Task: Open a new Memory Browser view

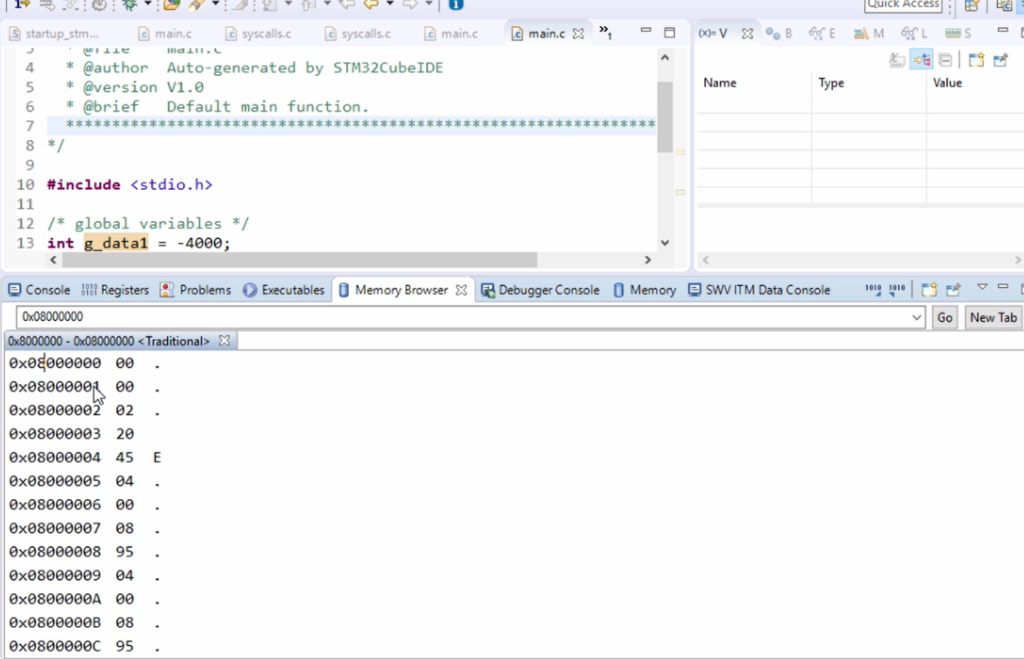Action: click(x=929, y=289)
